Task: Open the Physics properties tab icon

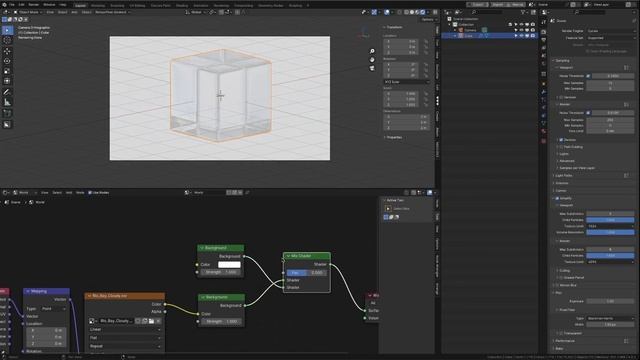Action: (x=544, y=107)
